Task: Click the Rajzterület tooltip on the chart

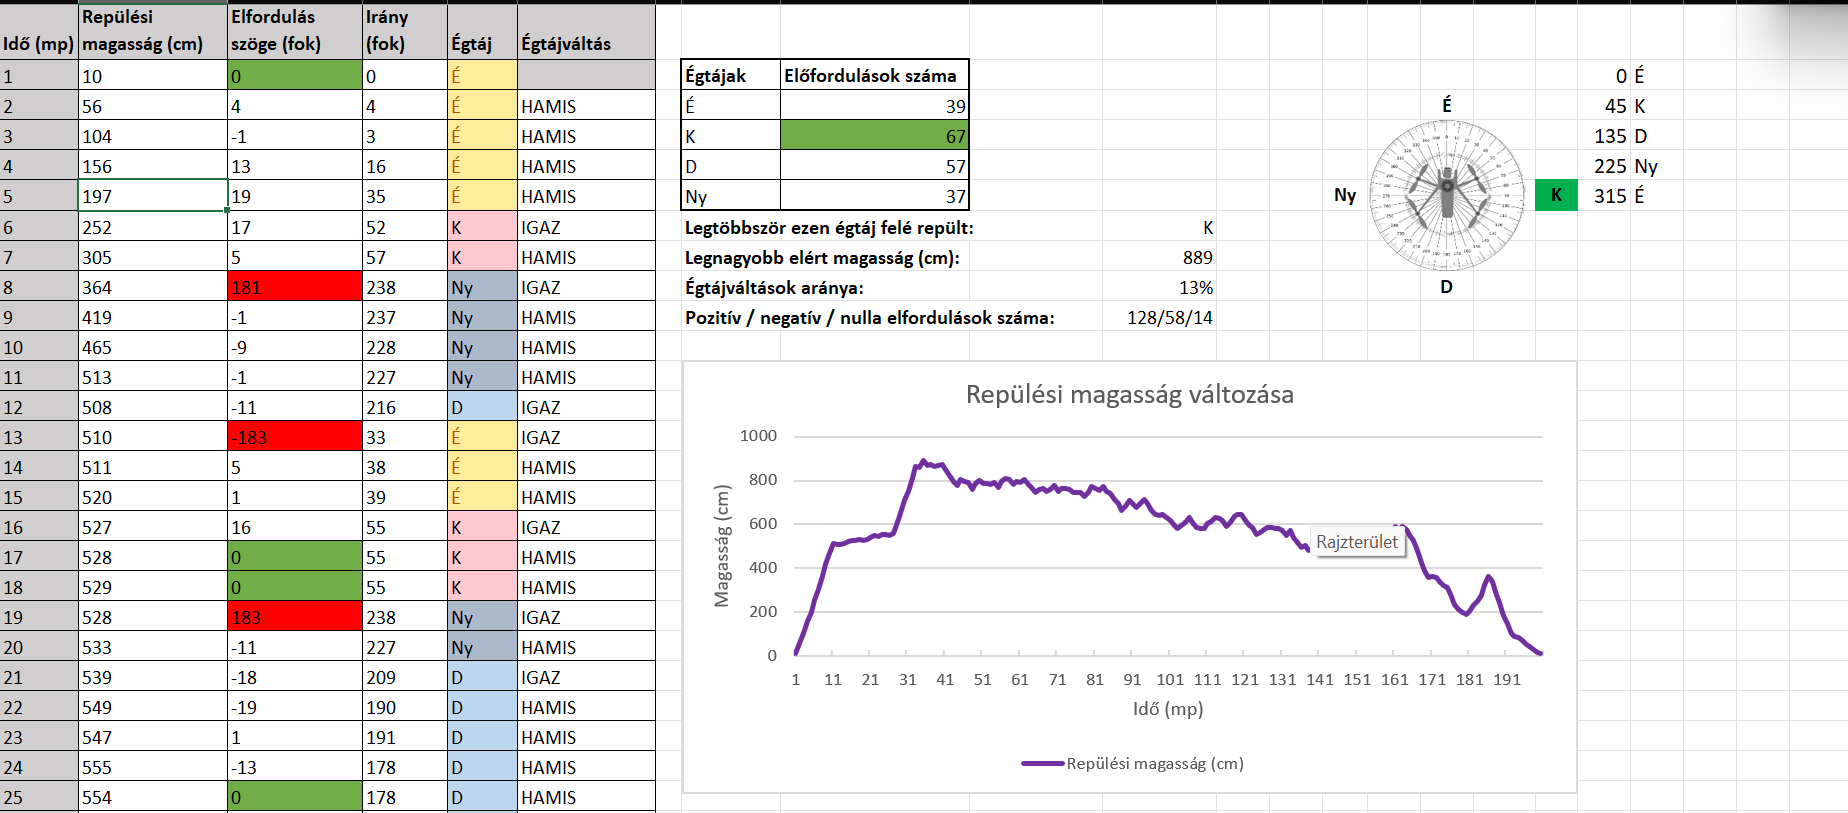Action: point(1356,542)
